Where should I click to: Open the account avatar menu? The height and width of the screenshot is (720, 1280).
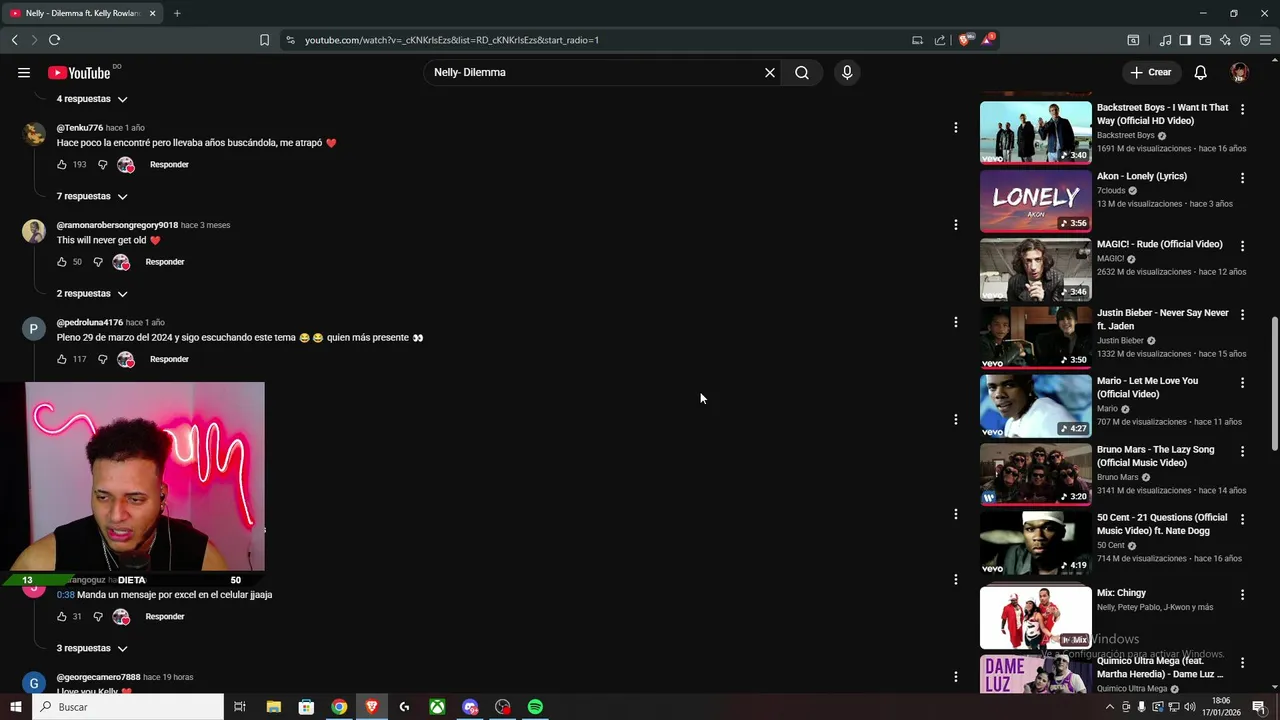pos(1240,72)
